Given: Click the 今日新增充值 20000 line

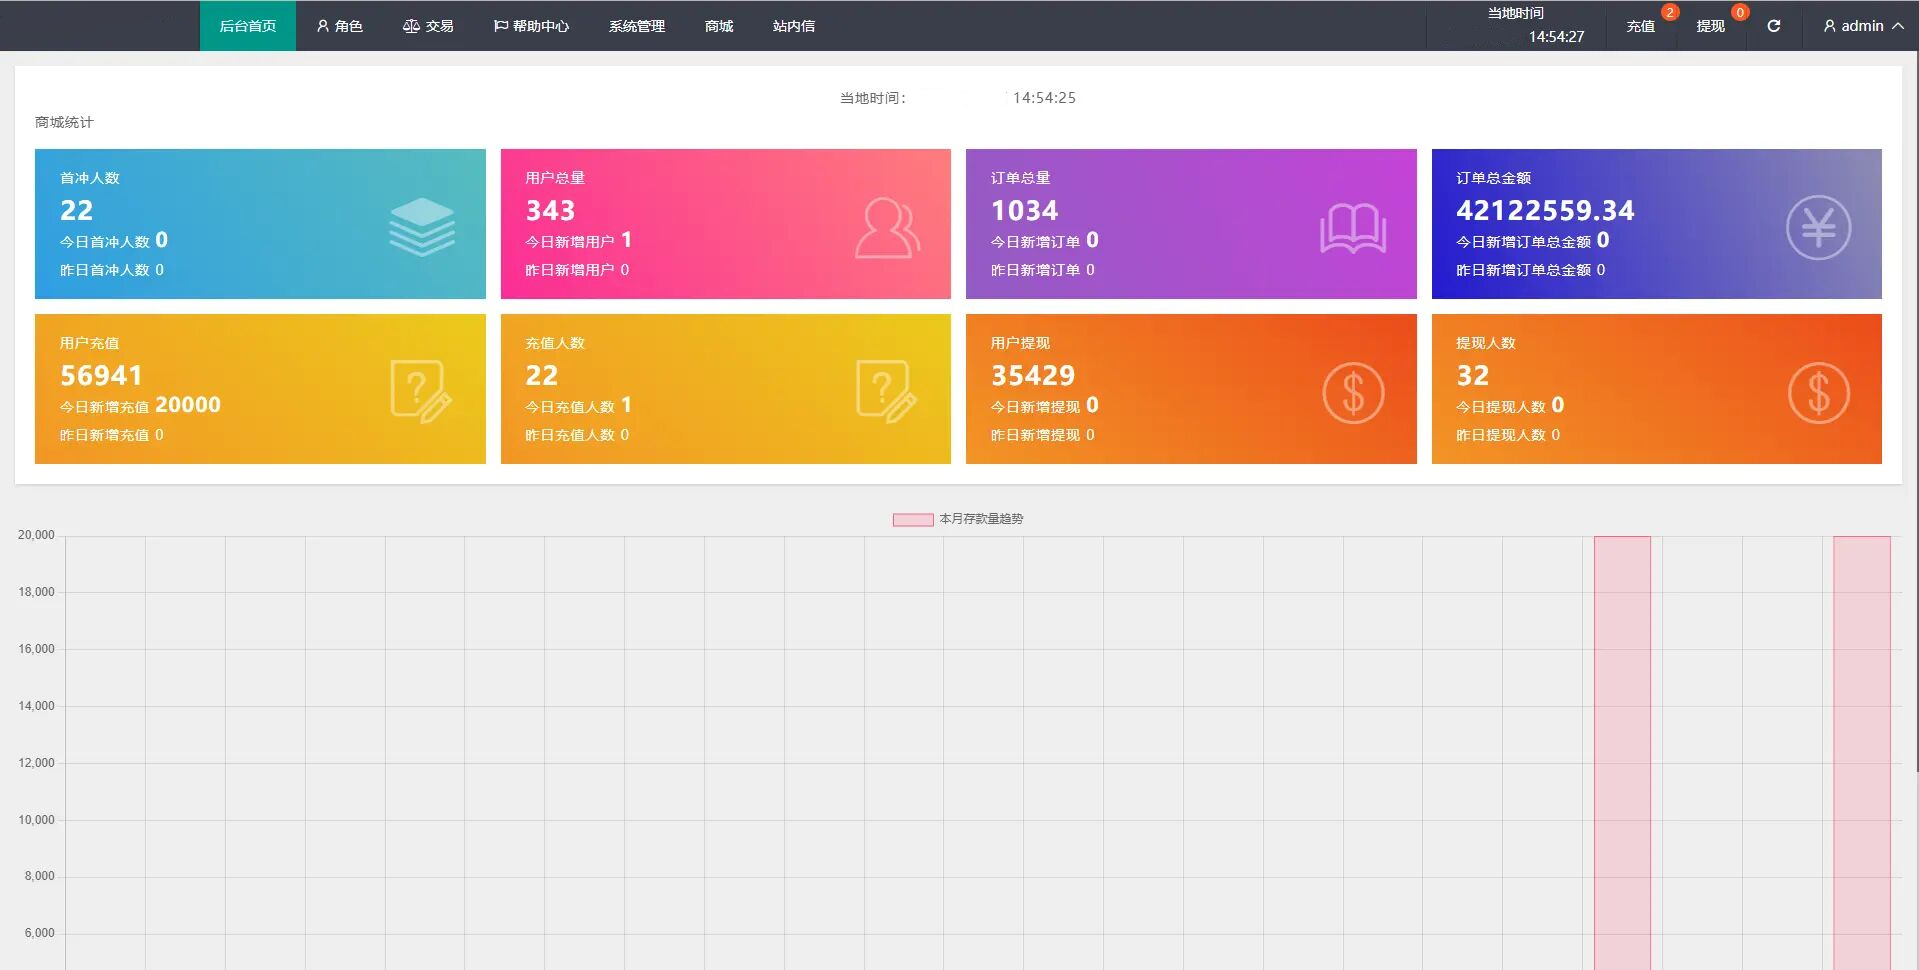Looking at the screenshot, I should point(140,405).
